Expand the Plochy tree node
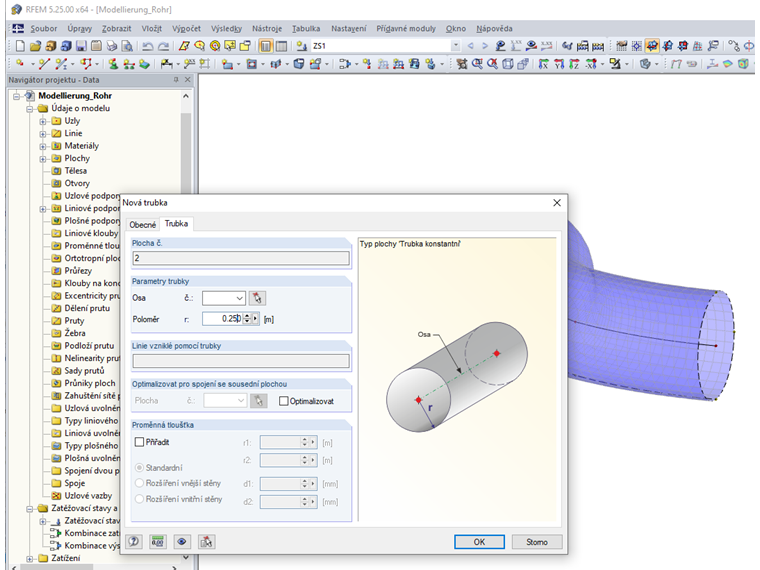 click(x=43, y=159)
